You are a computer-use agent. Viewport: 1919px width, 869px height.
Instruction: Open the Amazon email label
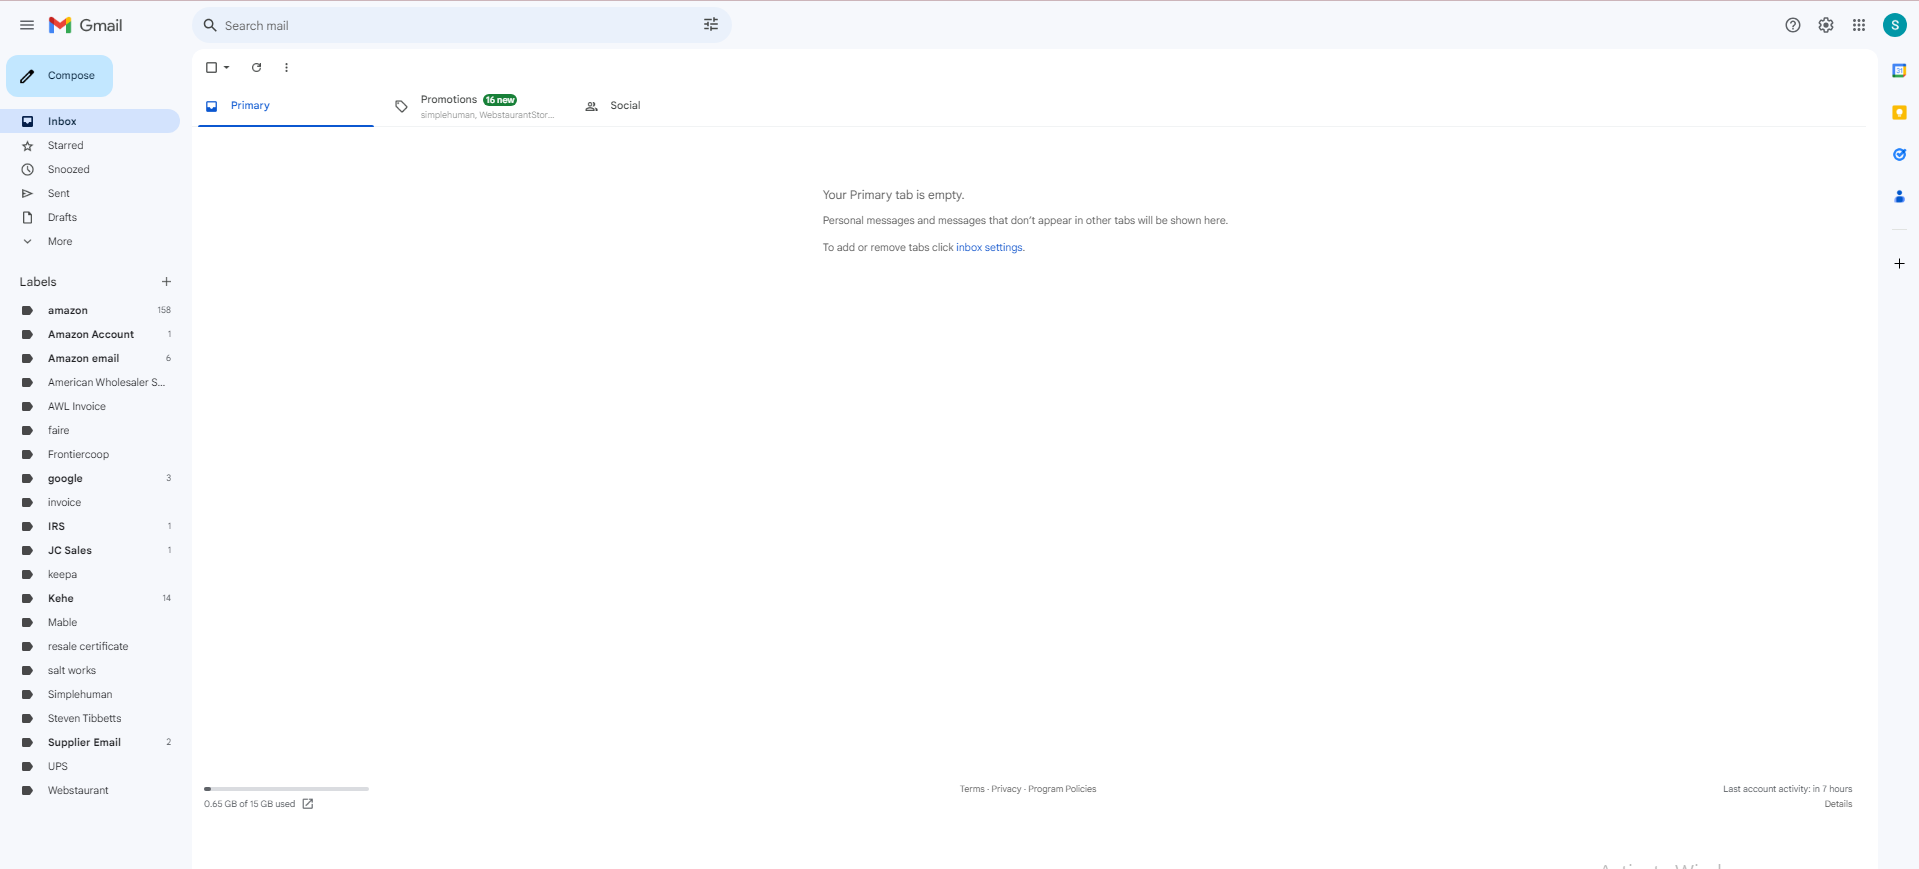(x=90, y=358)
